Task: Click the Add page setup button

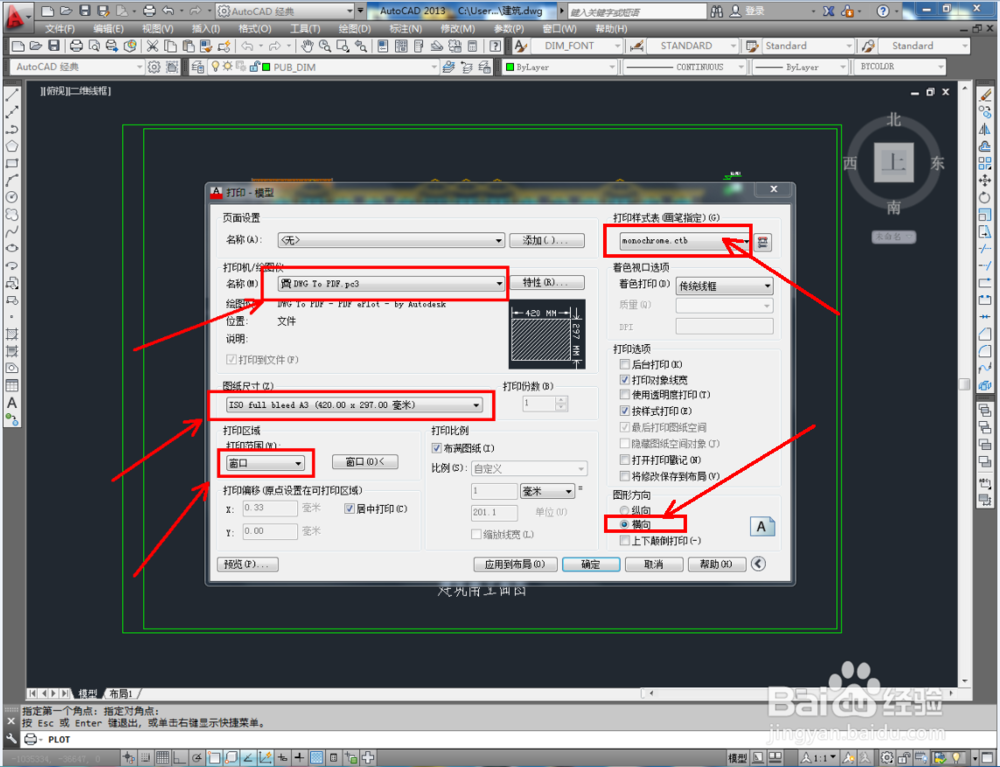Action: [547, 240]
